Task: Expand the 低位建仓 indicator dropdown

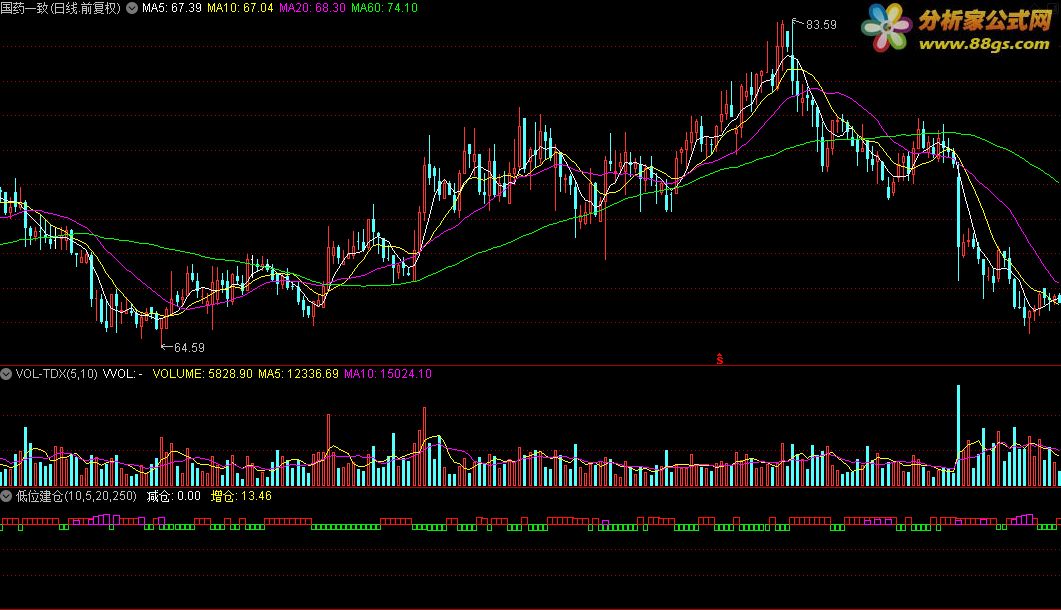Action: [6, 496]
